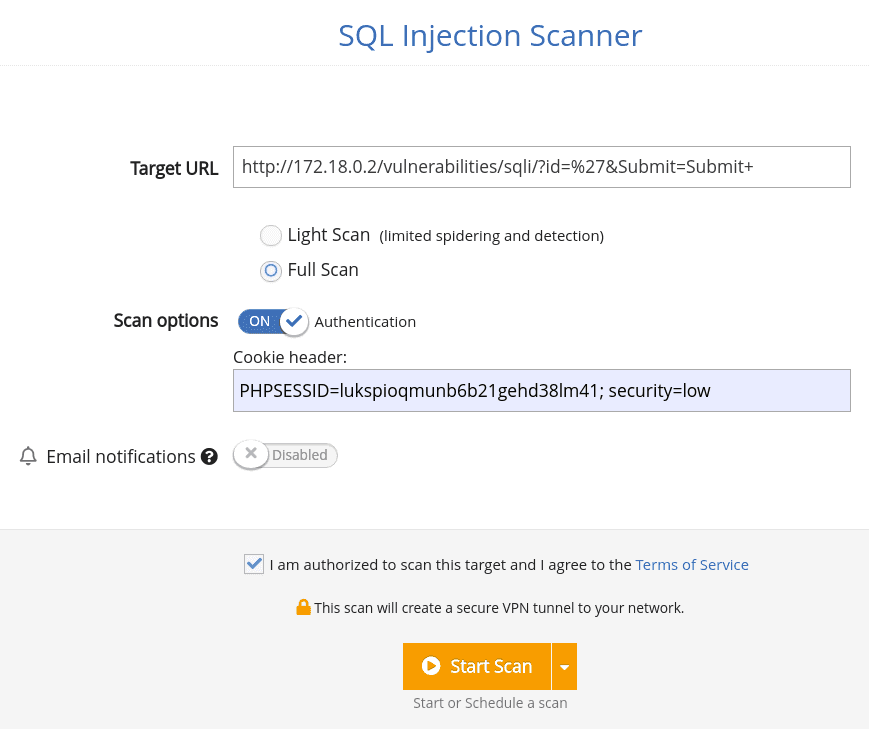Open Terms of Service

click(x=692, y=564)
